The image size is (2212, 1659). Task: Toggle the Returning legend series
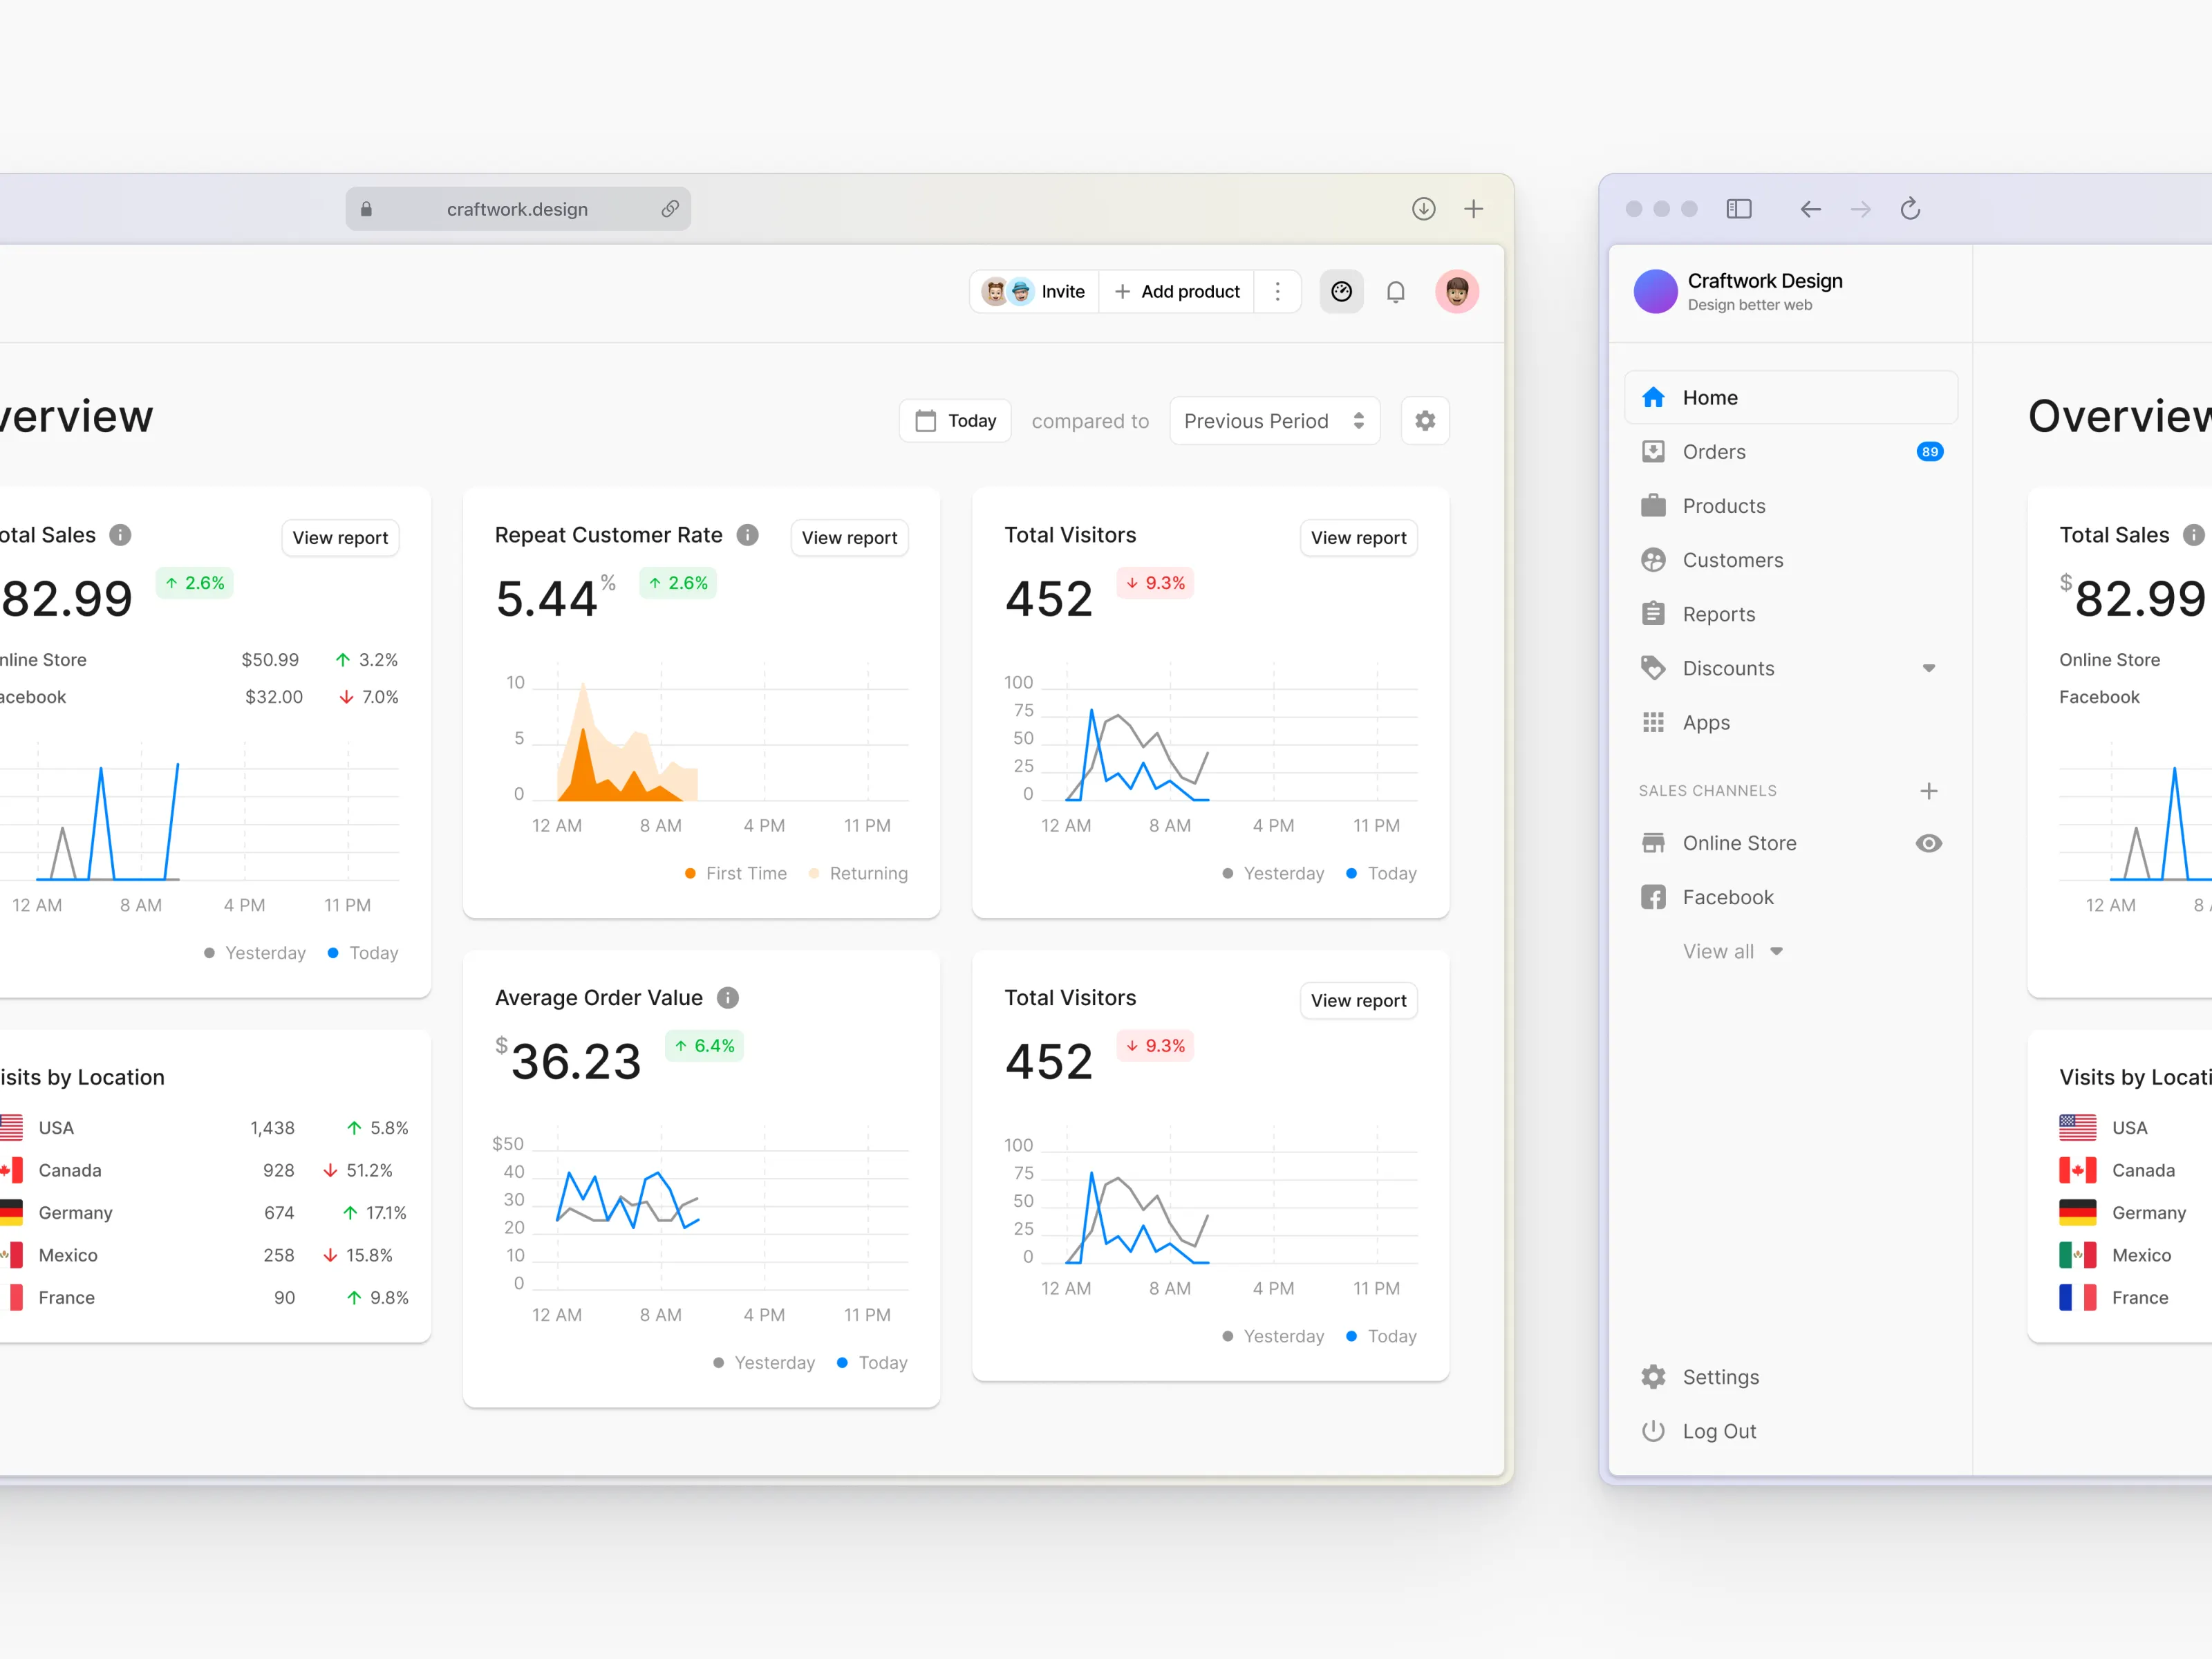tap(858, 873)
